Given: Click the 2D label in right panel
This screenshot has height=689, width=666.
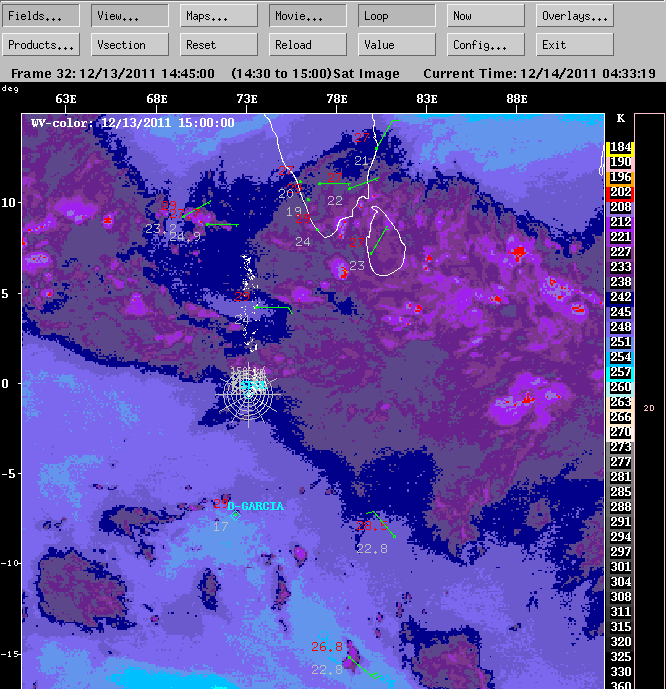Looking at the screenshot, I should (648, 408).
